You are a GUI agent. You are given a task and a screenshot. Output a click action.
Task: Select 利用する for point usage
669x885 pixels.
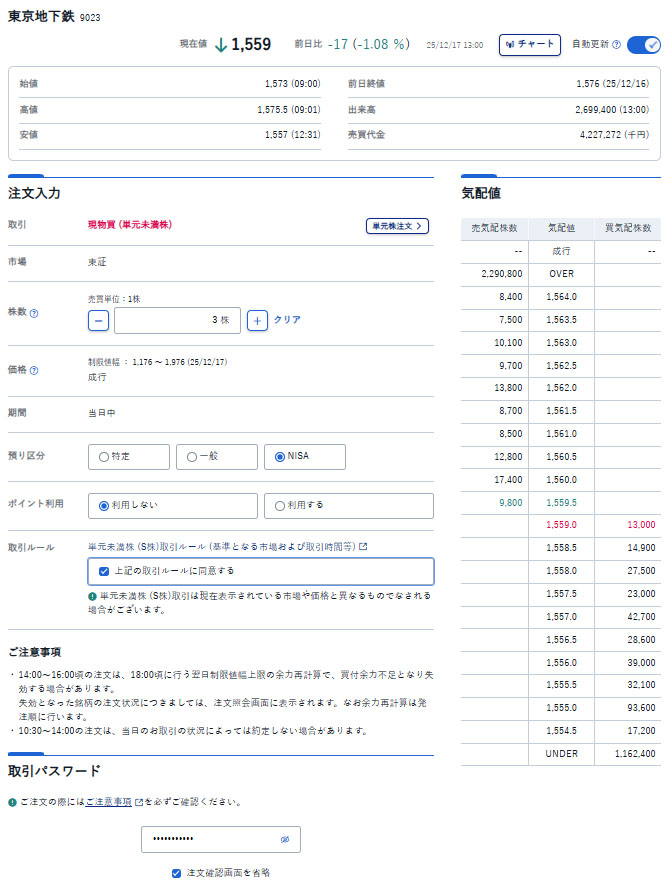pyautogui.click(x=280, y=506)
